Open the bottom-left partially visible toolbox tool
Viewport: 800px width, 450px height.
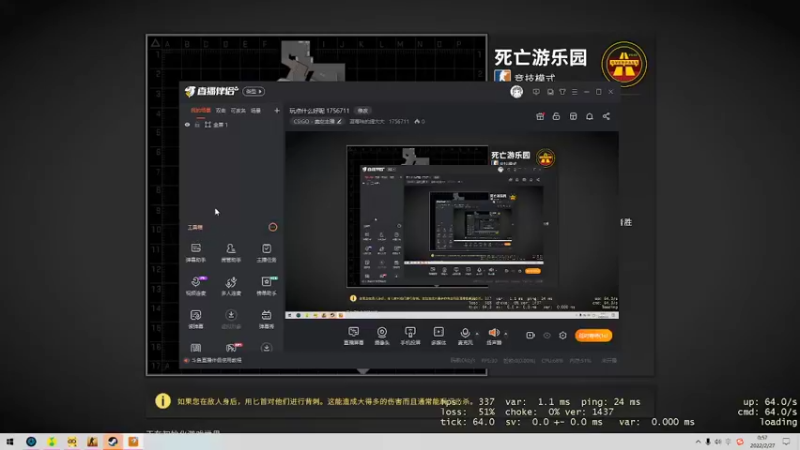coord(196,348)
